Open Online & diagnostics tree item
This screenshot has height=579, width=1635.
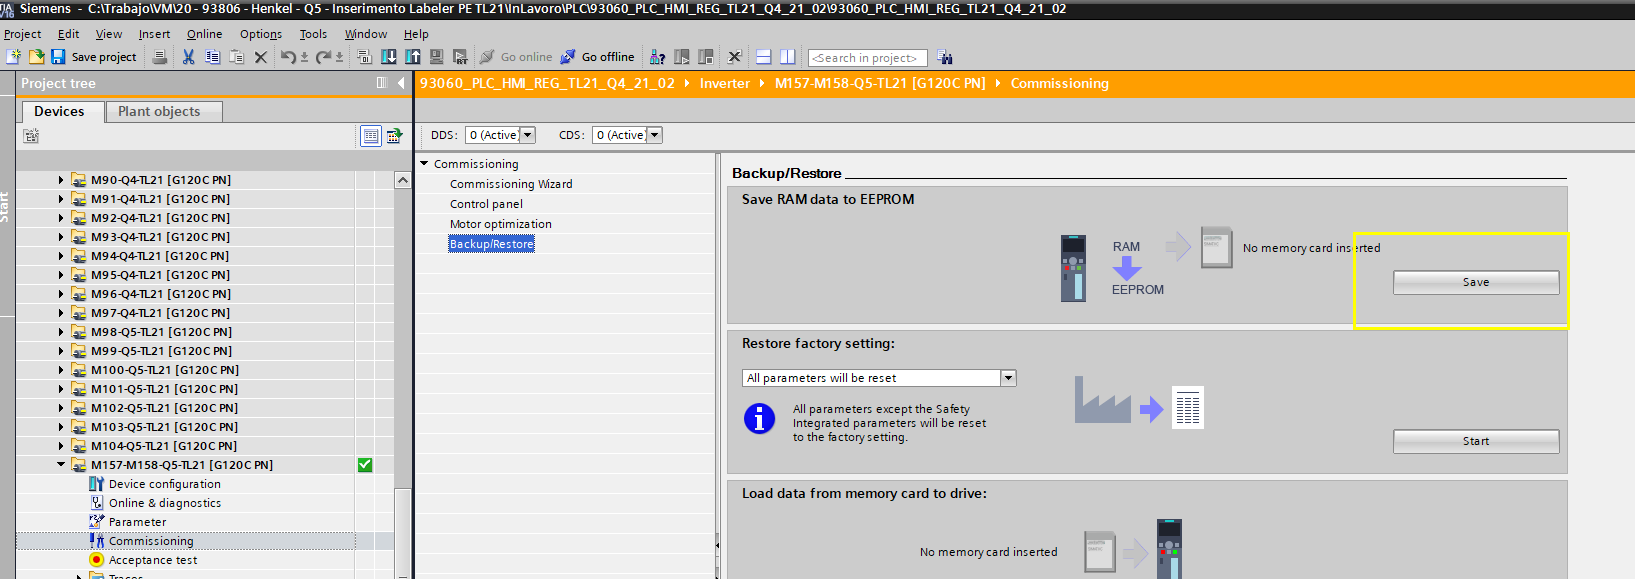[164, 503]
